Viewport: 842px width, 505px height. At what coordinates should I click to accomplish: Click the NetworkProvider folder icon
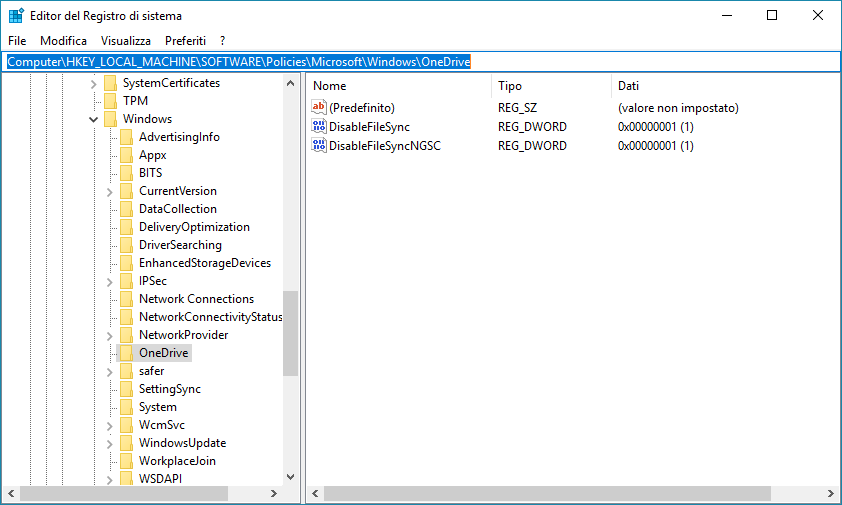coord(127,335)
